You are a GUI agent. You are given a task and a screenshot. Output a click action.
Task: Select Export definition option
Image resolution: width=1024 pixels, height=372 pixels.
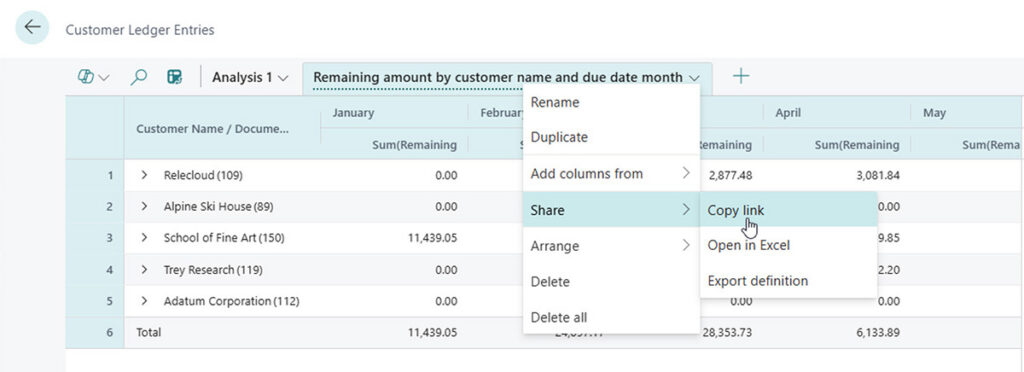click(x=788, y=281)
